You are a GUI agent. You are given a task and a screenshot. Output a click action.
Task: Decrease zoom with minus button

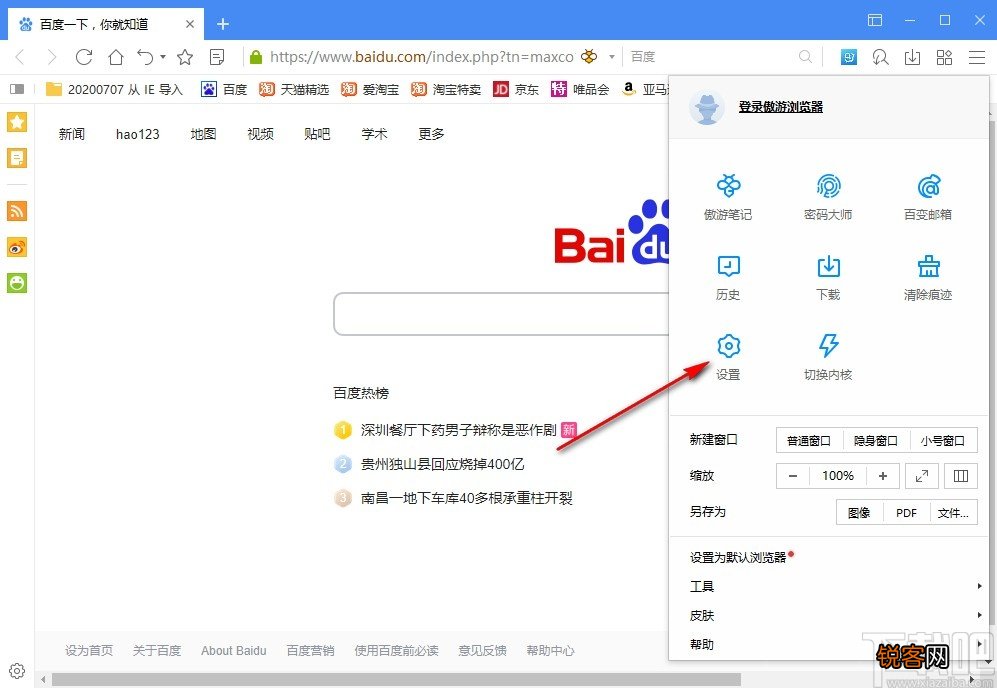coord(793,476)
